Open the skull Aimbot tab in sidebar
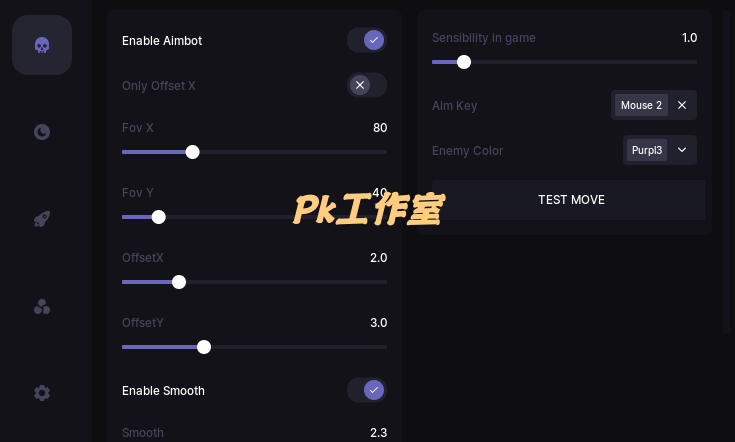This screenshot has width=735, height=442. pyautogui.click(x=42, y=45)
